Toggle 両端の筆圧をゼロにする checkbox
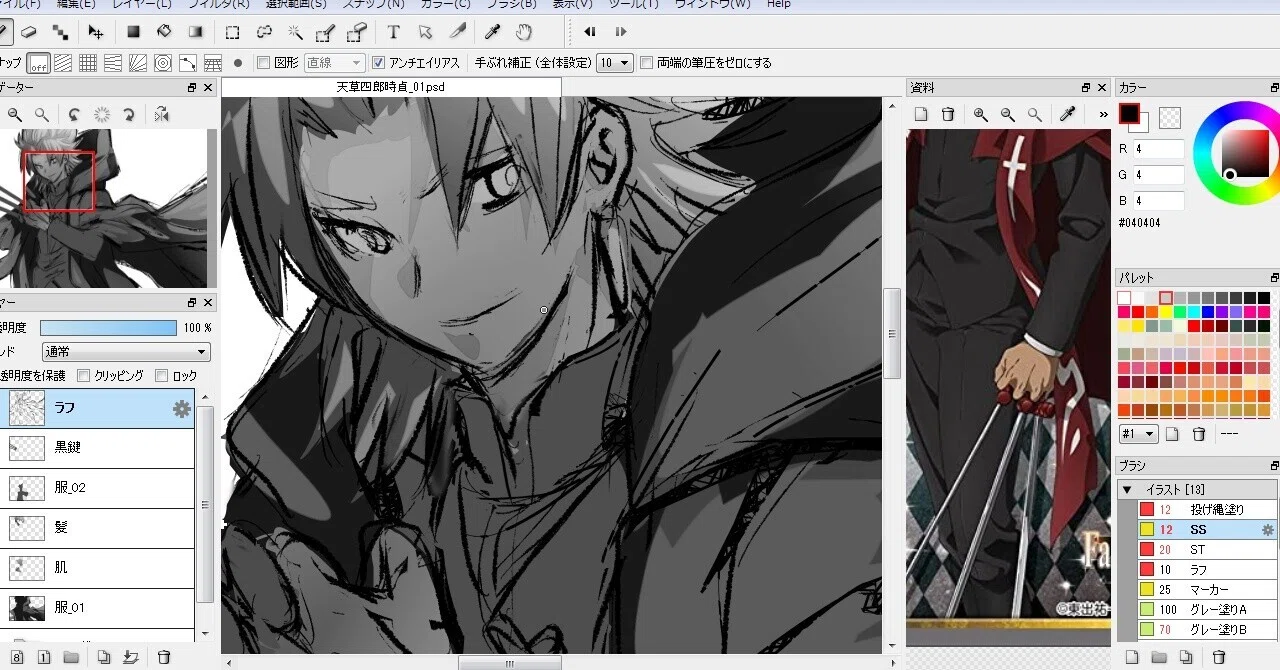The image size is (1280, 670). 646,63
